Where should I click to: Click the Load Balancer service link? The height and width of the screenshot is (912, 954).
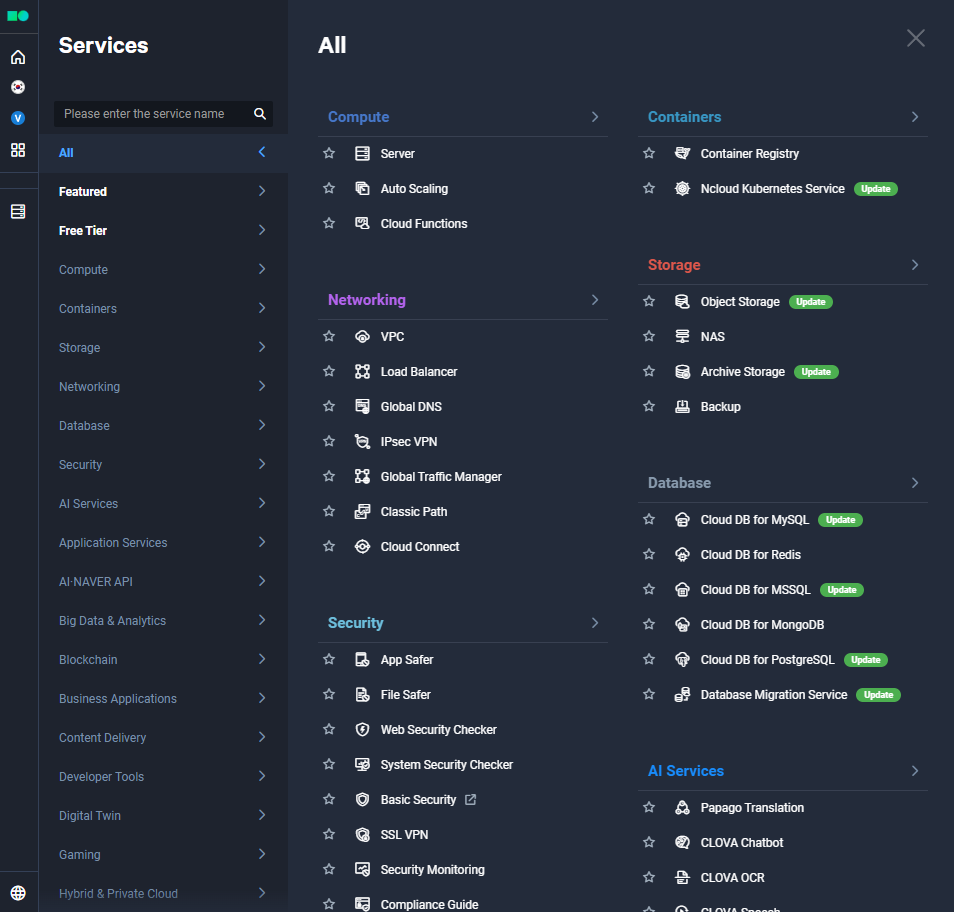pyautogui.click(x=419, y=371)
